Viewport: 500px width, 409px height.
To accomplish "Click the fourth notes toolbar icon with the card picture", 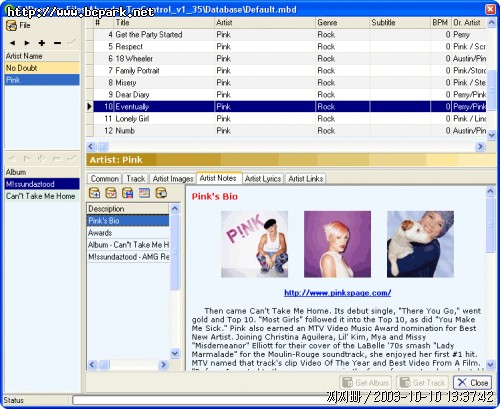I will [x=144, y=193].
